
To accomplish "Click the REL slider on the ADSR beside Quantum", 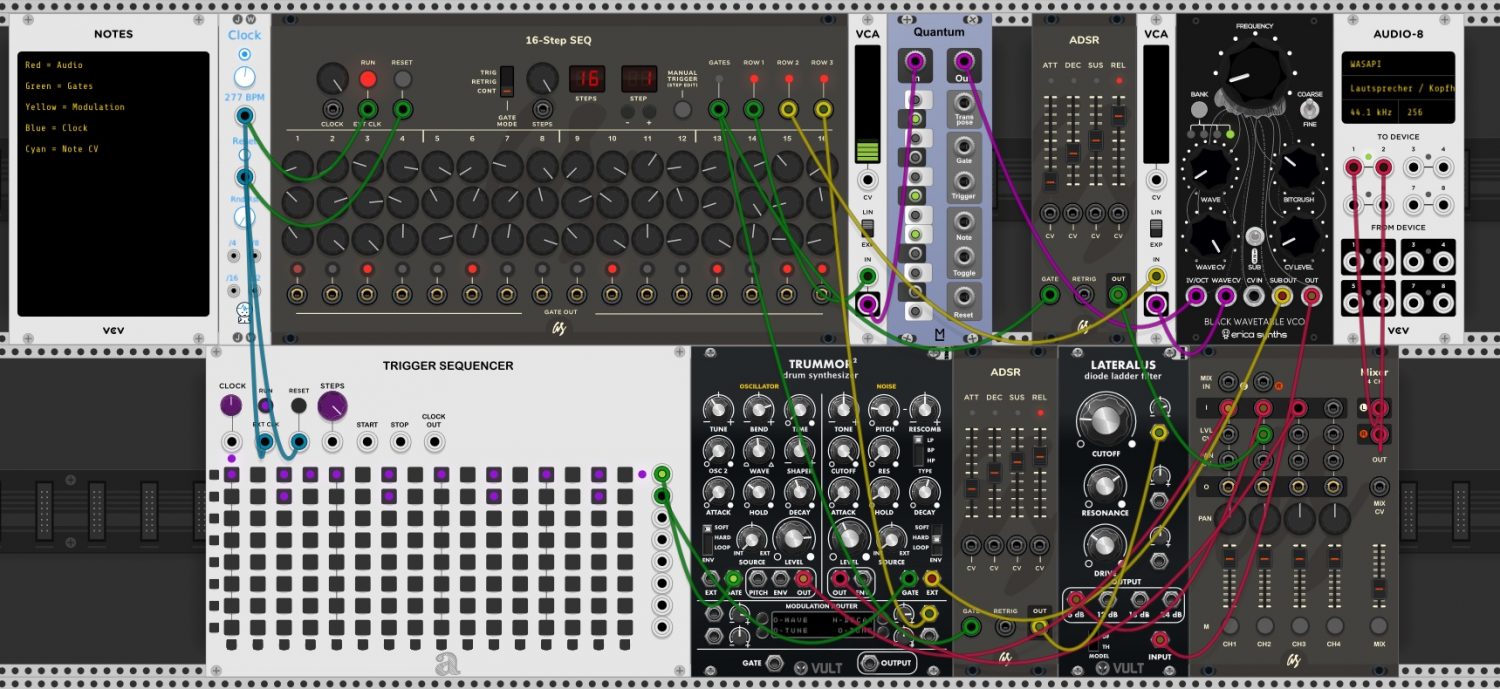I will click(1118, 141).
